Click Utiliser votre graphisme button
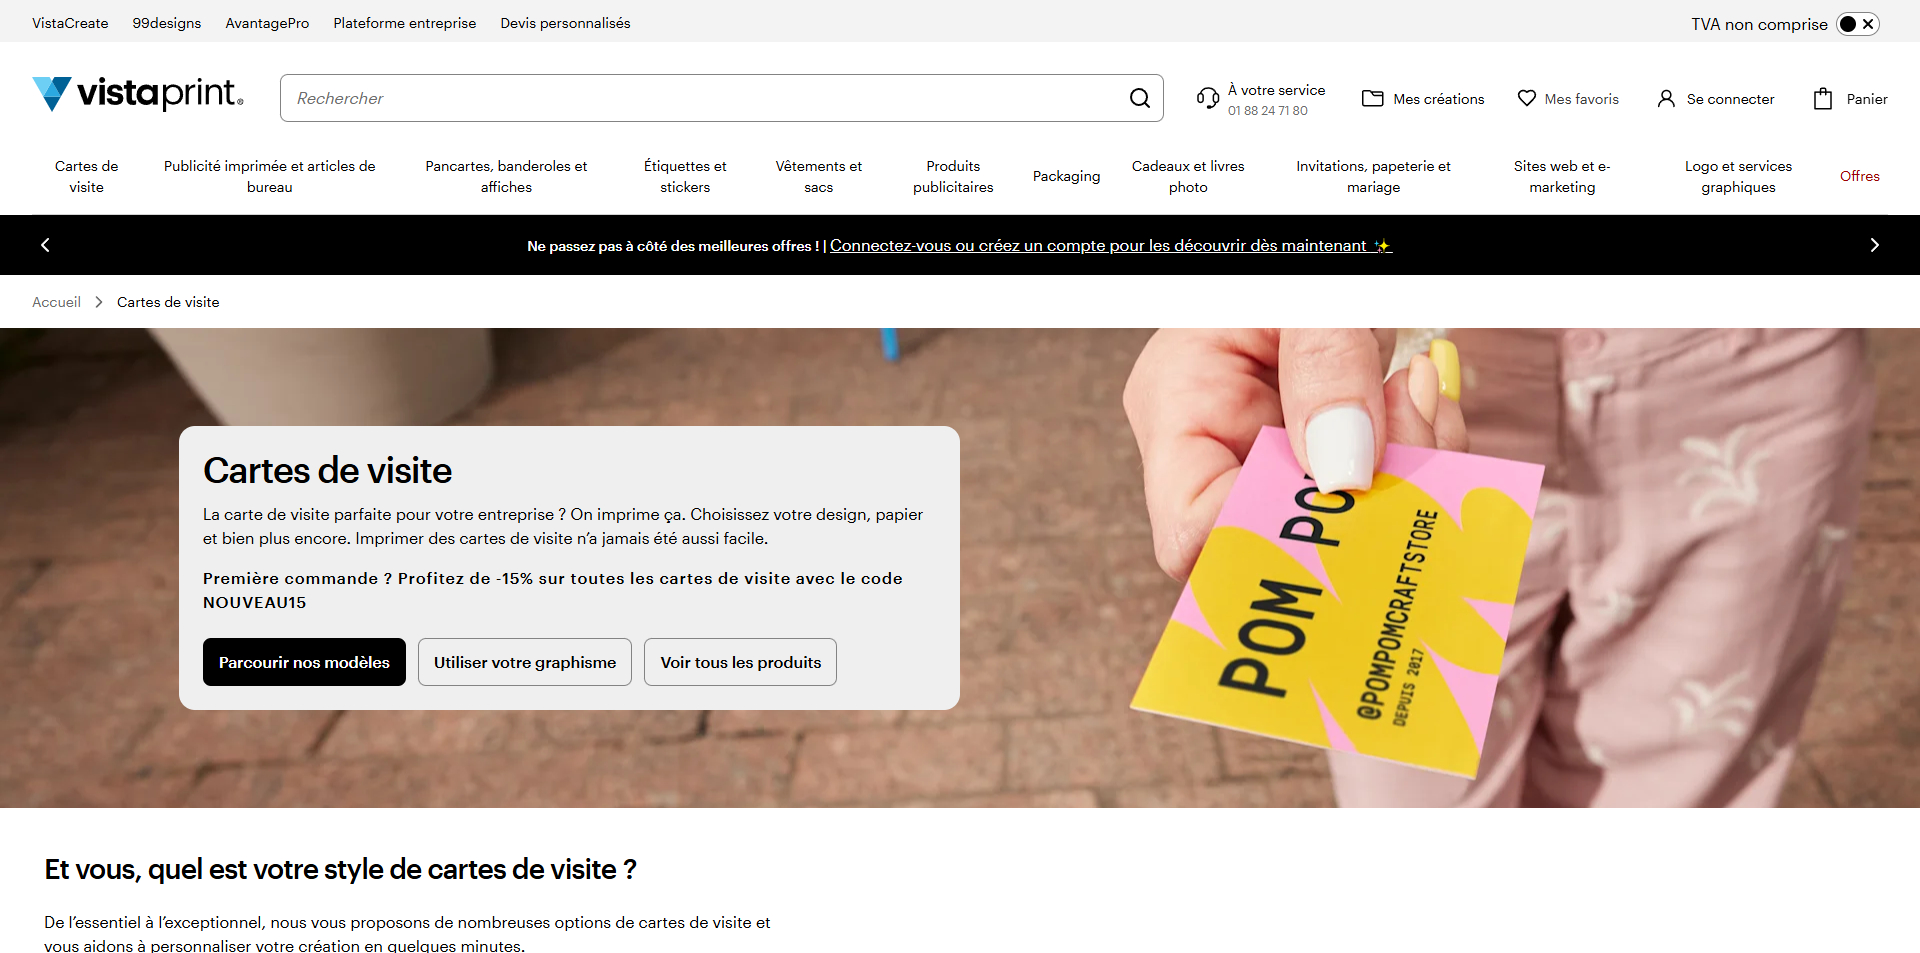Viewport: 1920px width, 953px height. (x=525, y=662)
